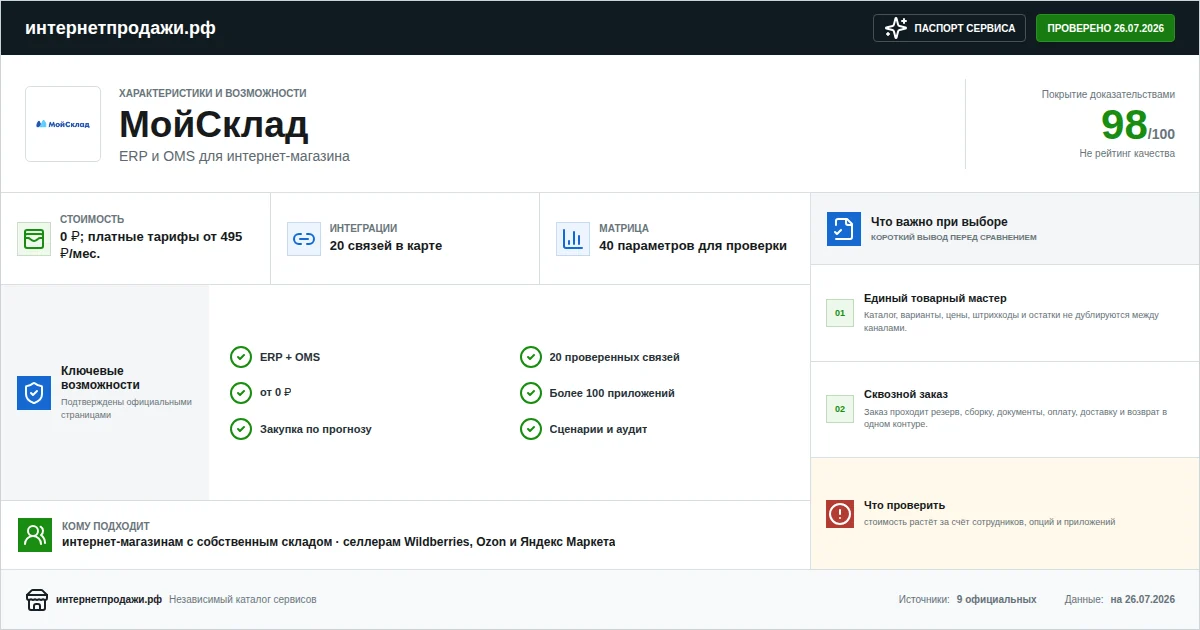The image size is (1200, 630).
Task: Click the Покрытие доказательствами label
Action: point(1108,94)
